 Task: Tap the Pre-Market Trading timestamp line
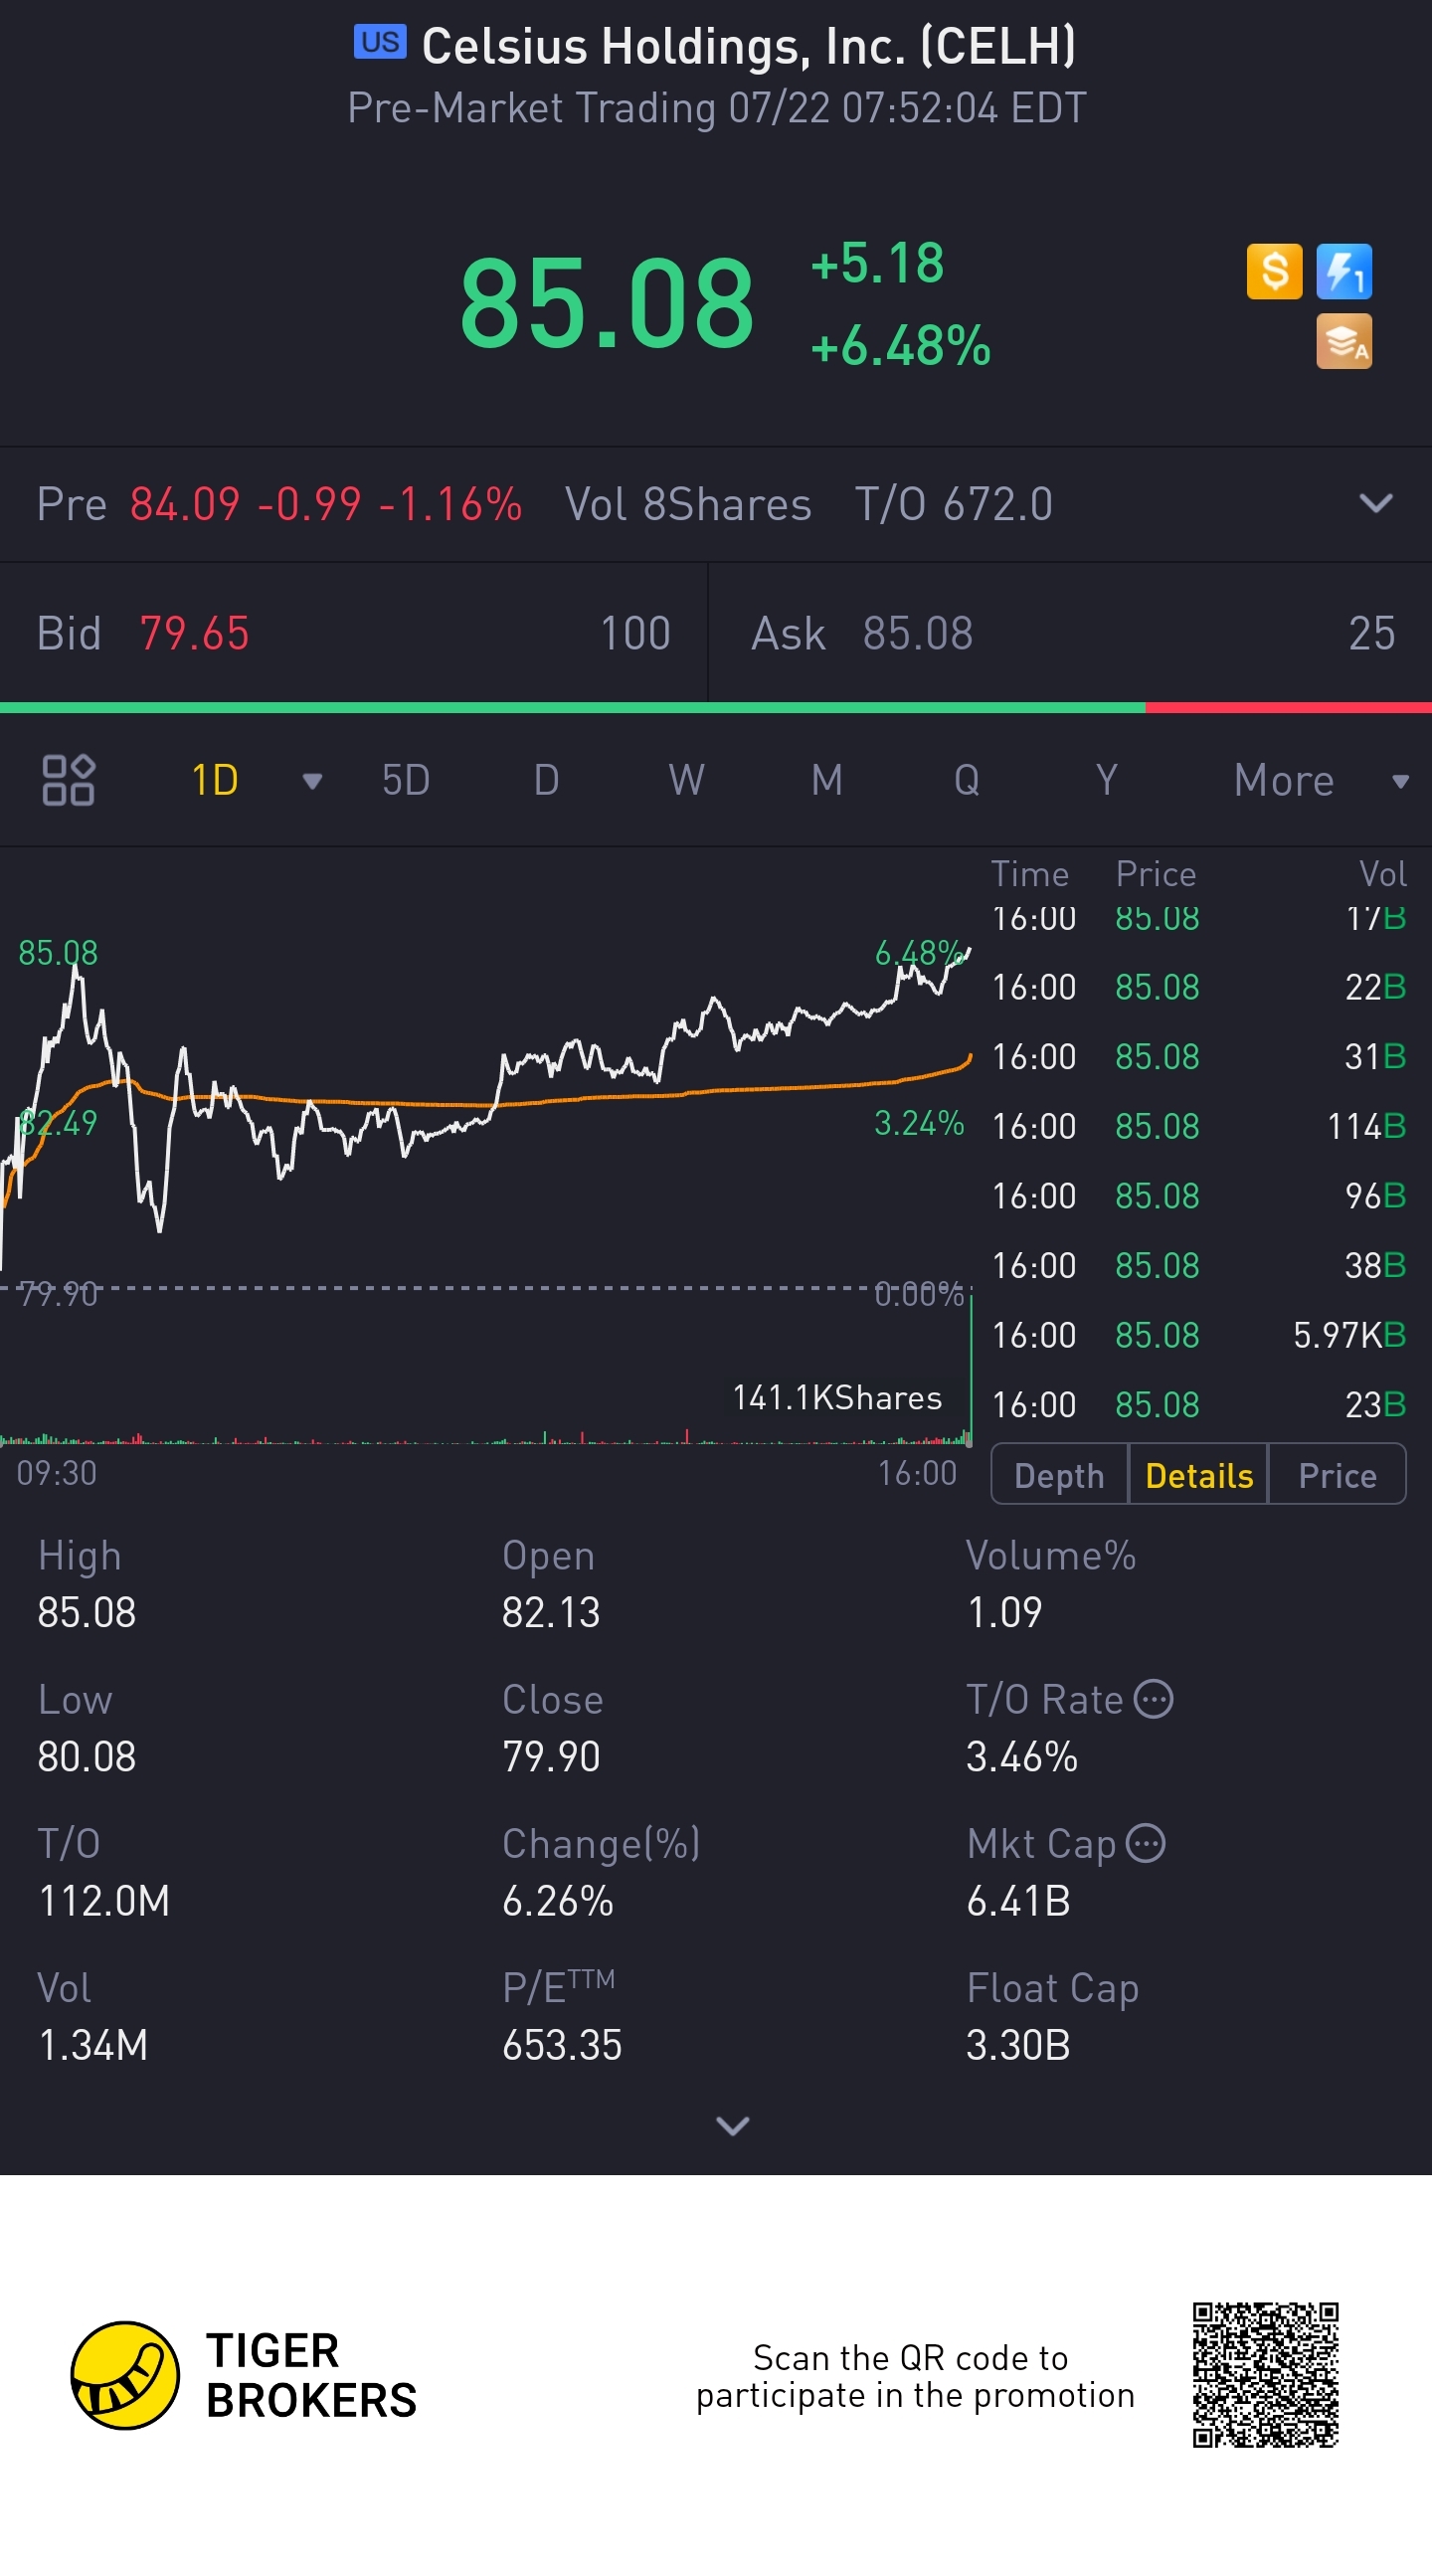click(x=716, y=108)
